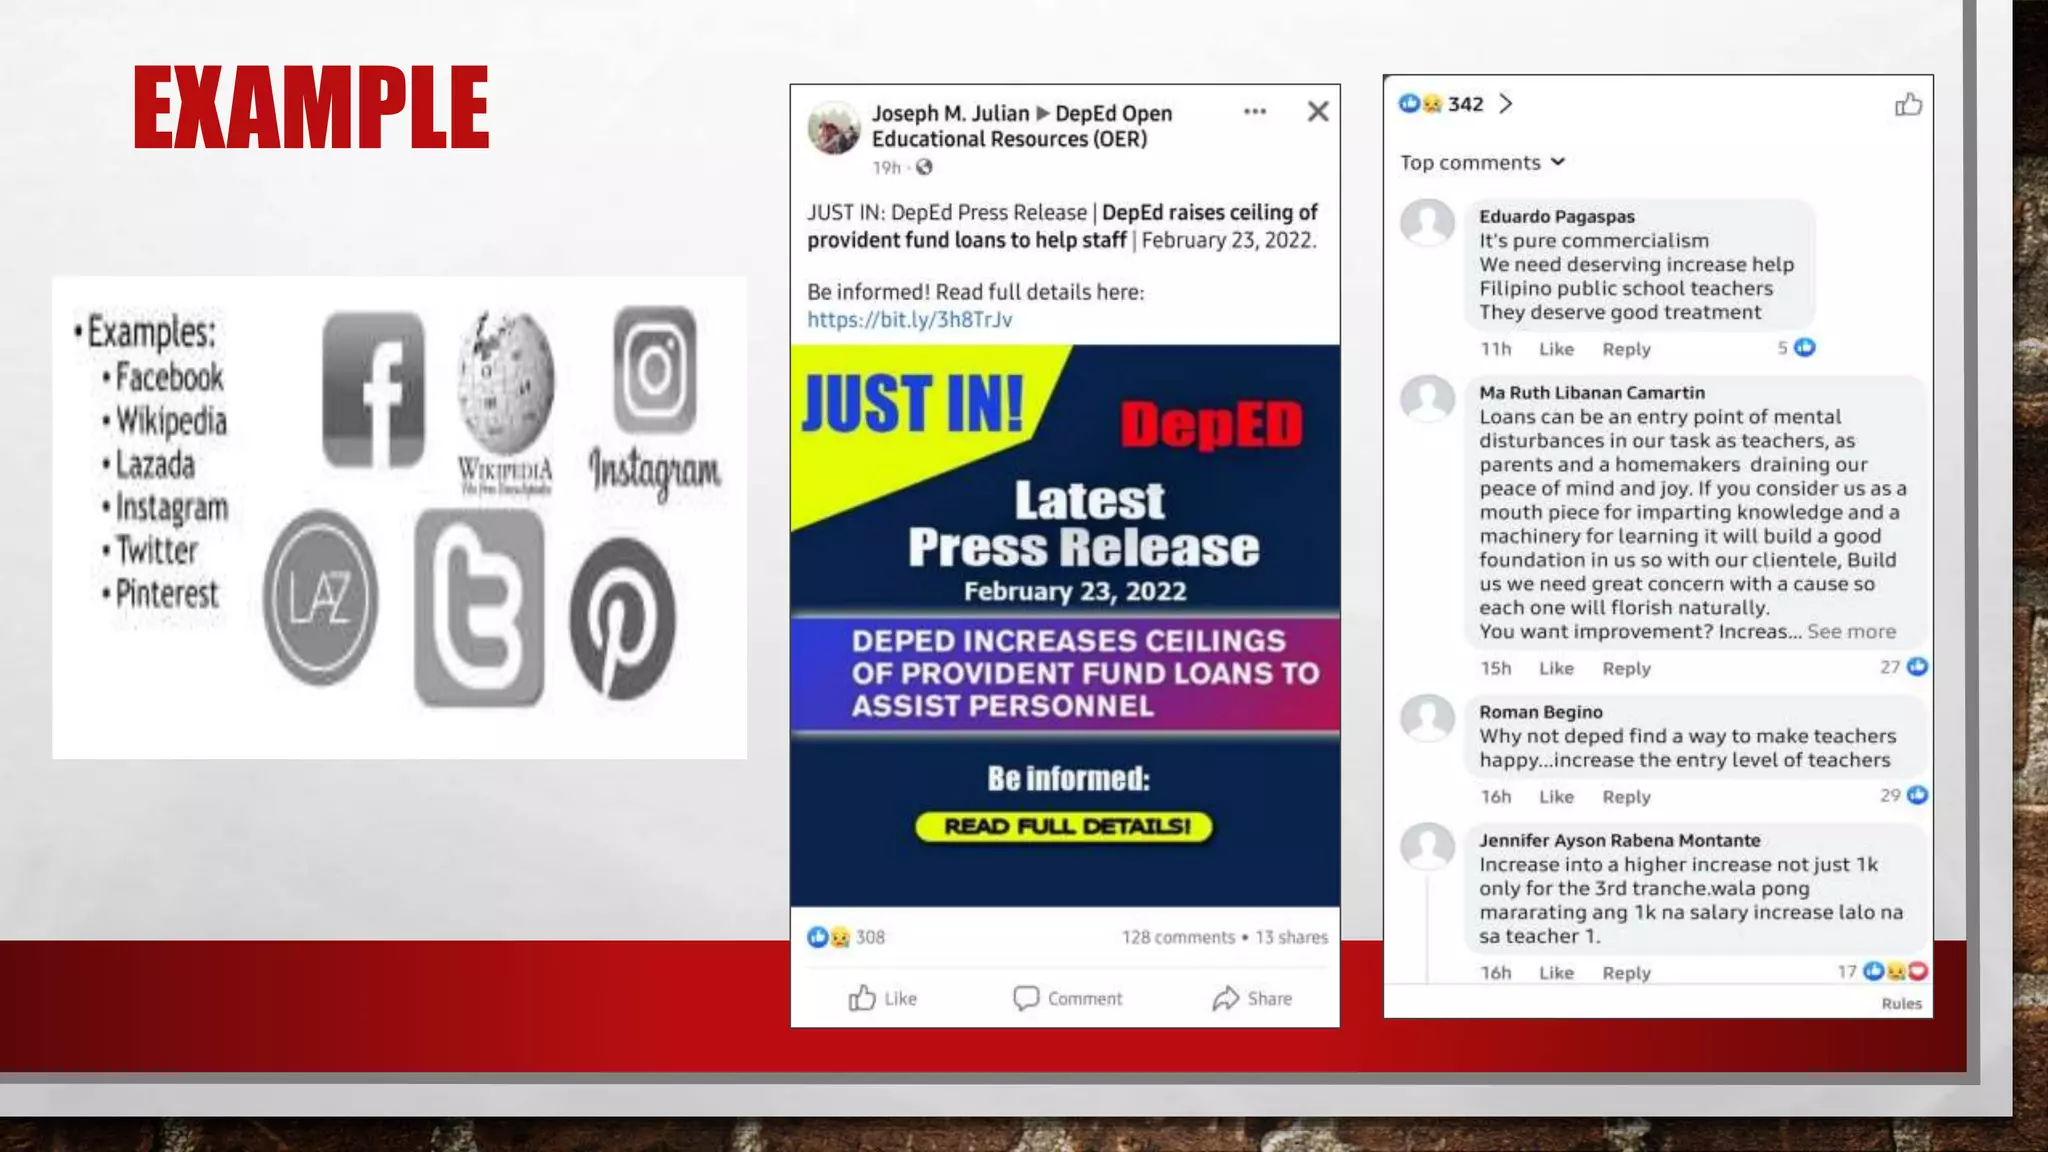Screen dimensions: 2048x1152
Task: Like Eduardo Pagaspas's comment
Action: tap(1556, 349)
